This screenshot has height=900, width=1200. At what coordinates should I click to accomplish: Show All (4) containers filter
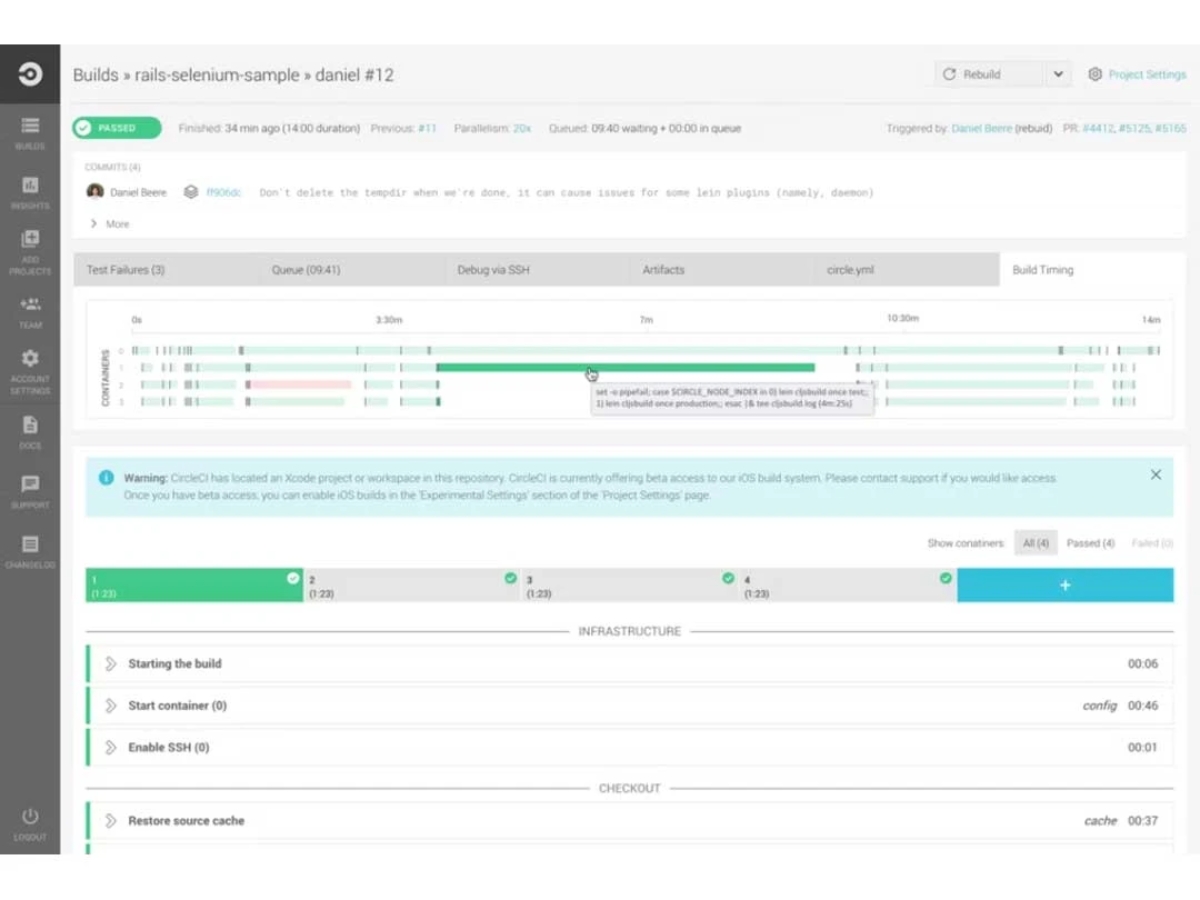point(1035,543)
